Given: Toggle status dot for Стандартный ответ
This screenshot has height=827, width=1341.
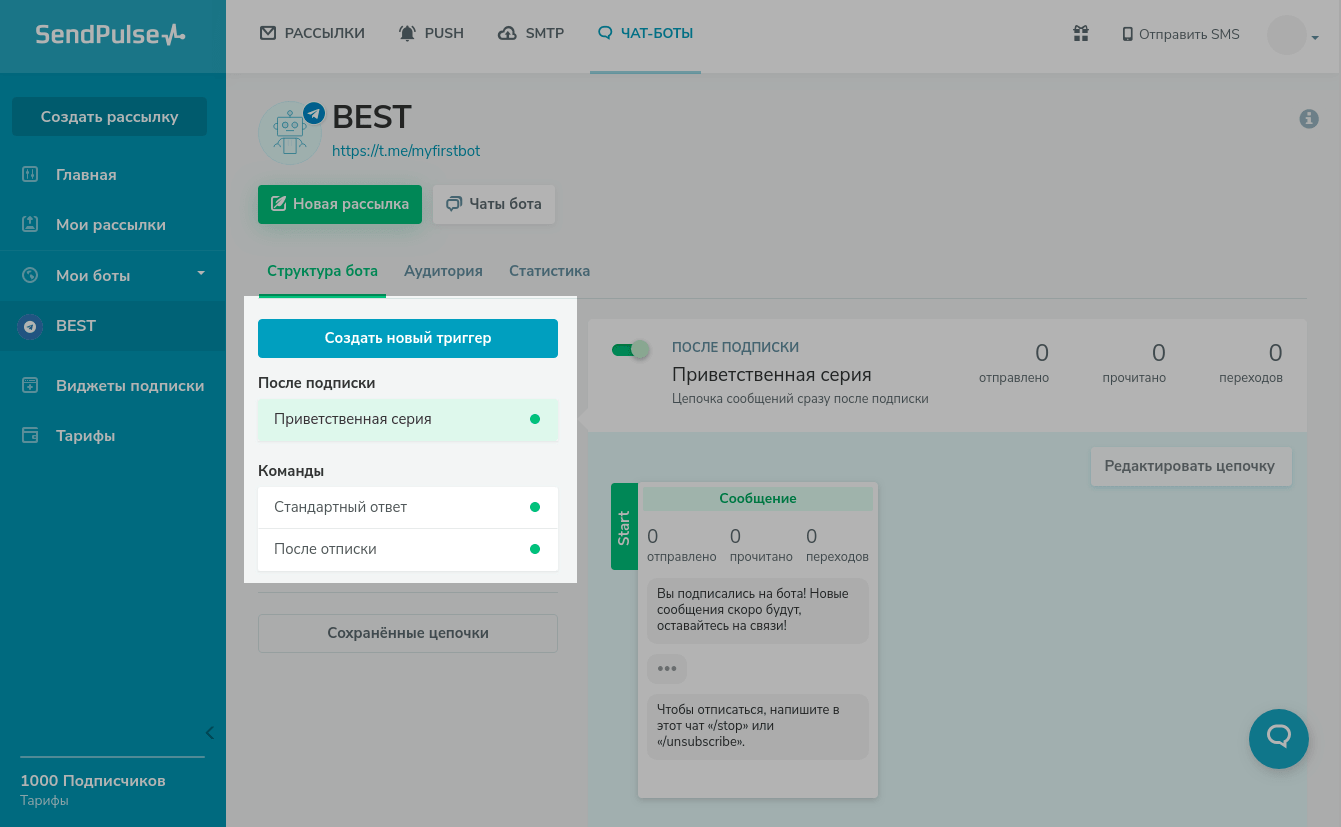Looking at the screenshot, I should (535, 507).
